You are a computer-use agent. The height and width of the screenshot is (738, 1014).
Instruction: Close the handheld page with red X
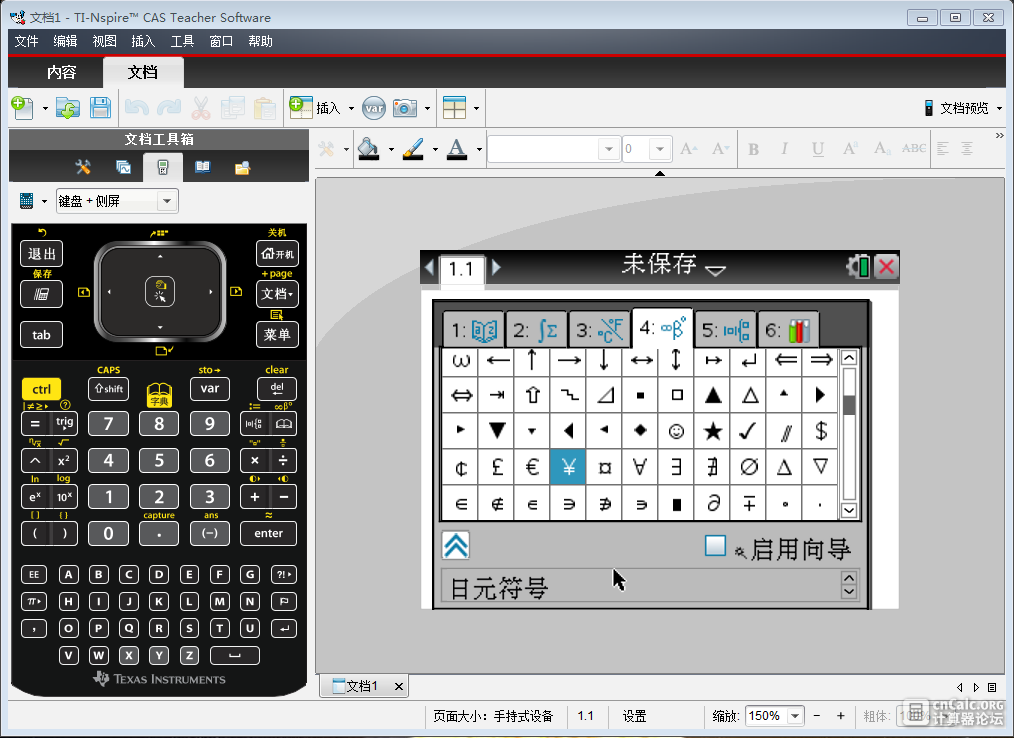pyautogui.click(x=887, y=266)
